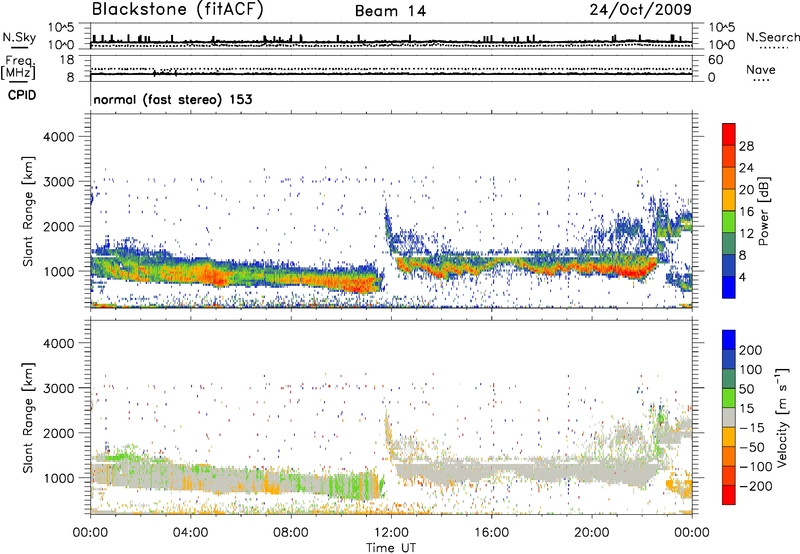The width and height of the screenshot is (800, 554).
Task: Click 'Slant Range [km]' label of power plot
Action: (28, 211)
